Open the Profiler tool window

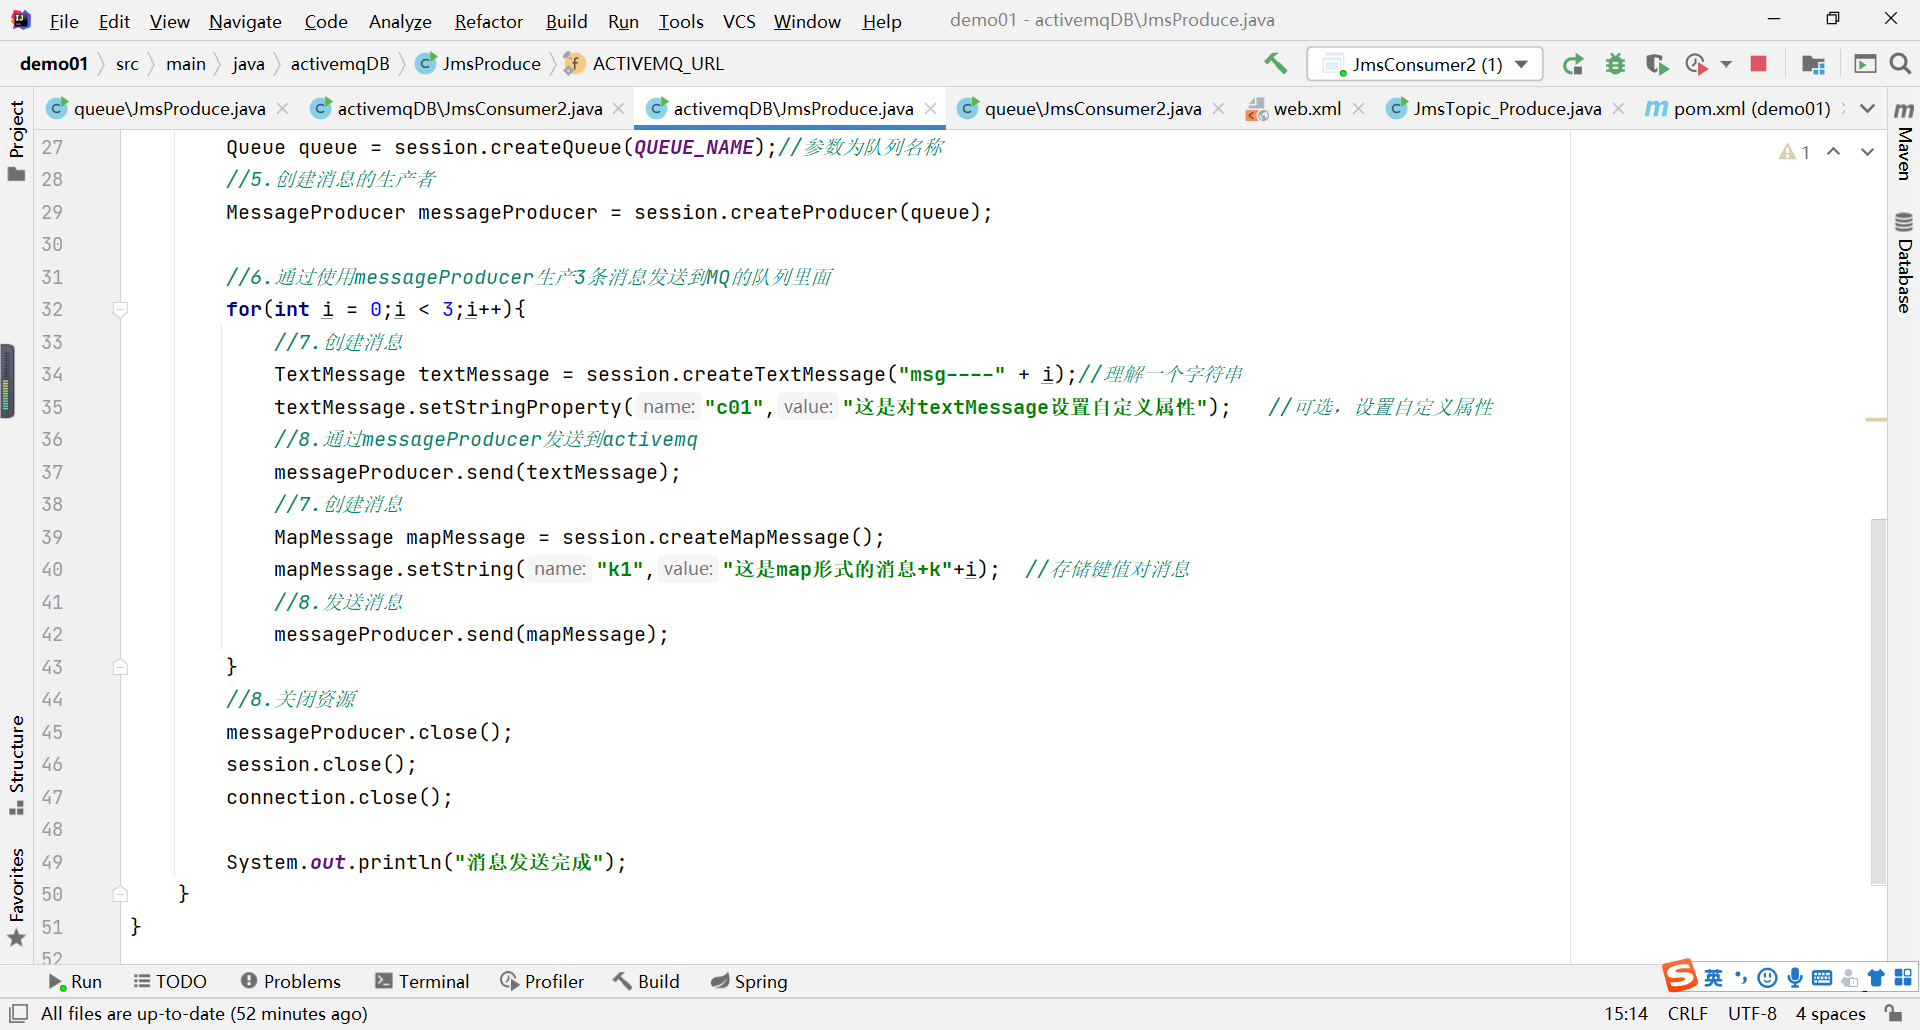[542, 981]
